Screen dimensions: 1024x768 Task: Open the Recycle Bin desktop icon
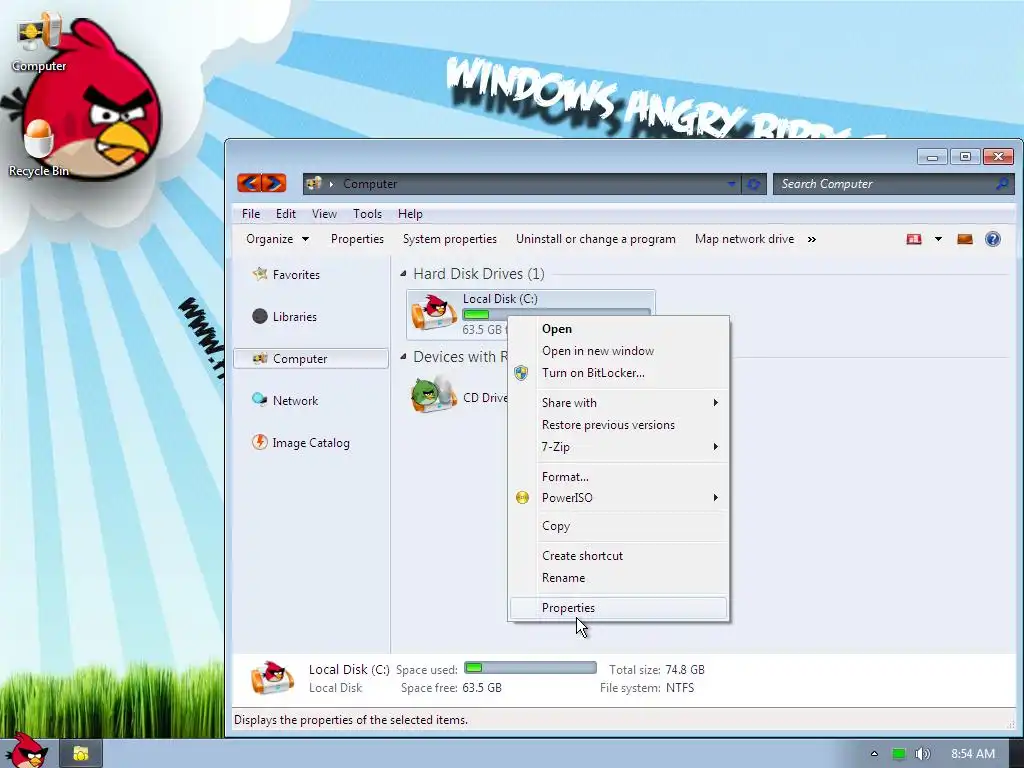(39, 148)
